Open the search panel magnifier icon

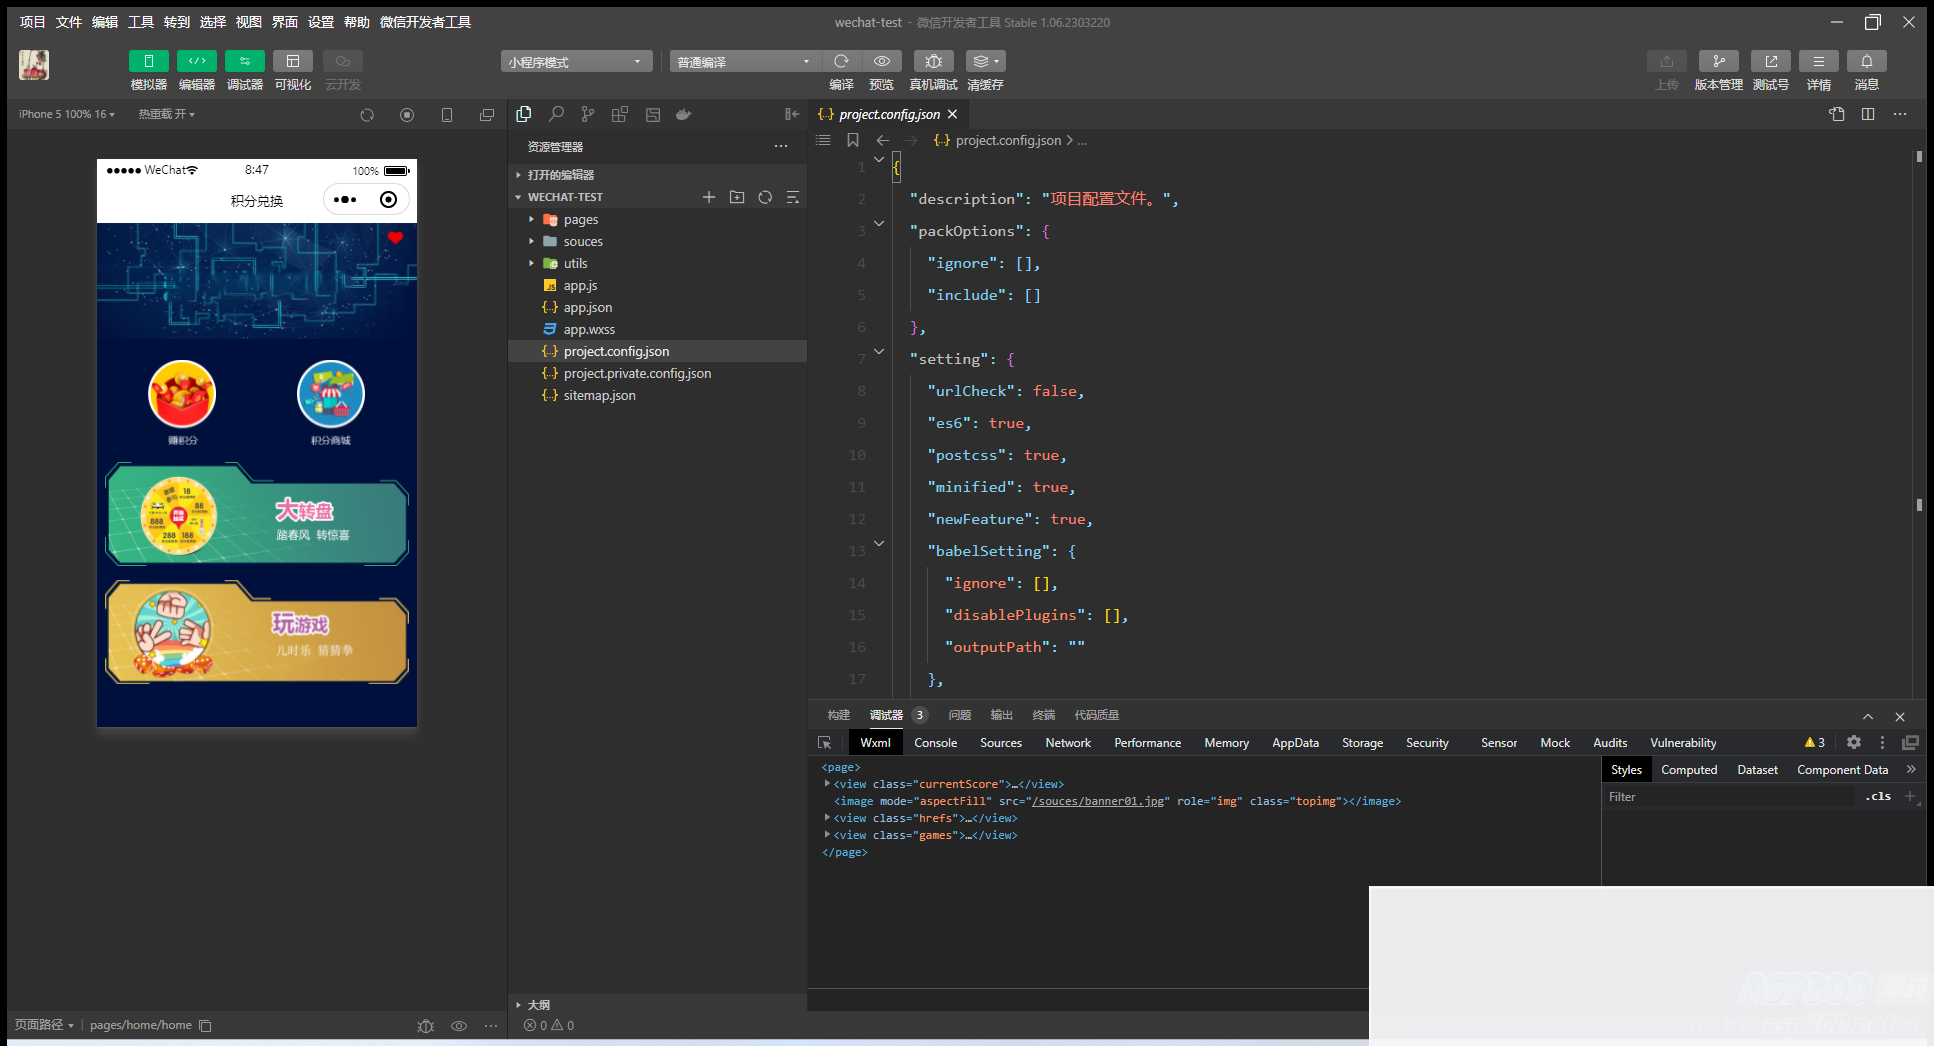click(556, 115)
